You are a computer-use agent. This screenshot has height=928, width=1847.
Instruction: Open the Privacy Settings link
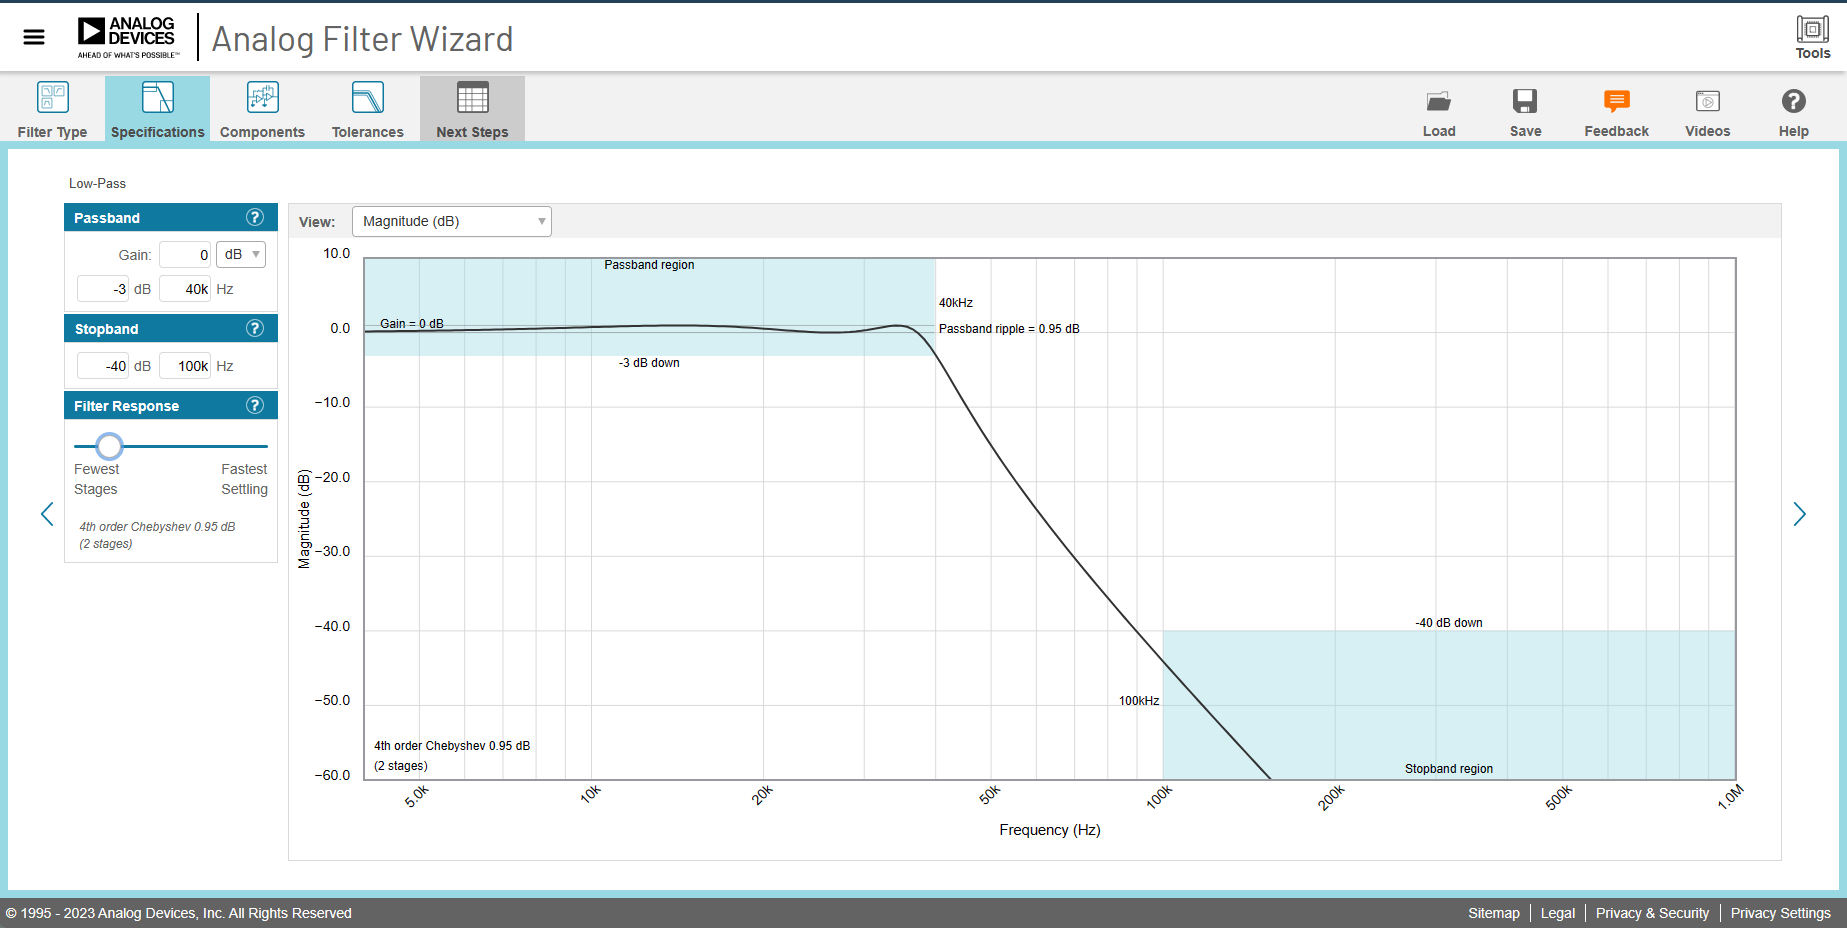tap(1780, 913)
